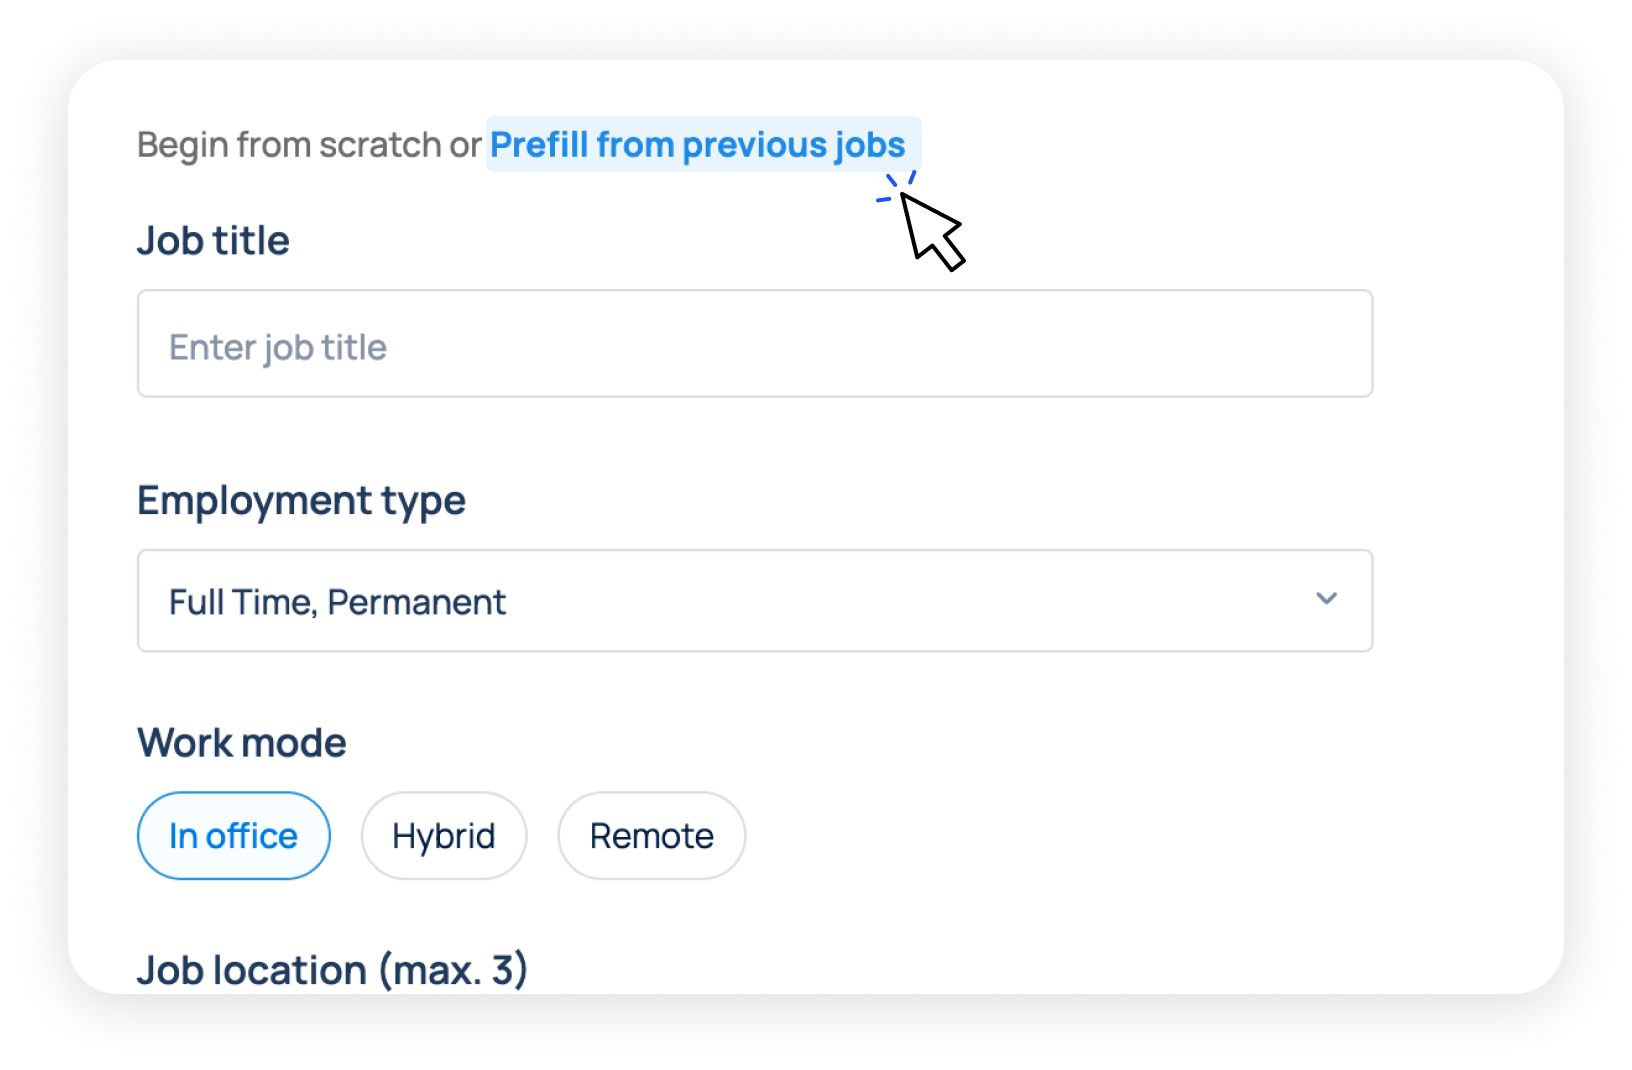Click the blue sparkle marks above the cursor
The height and width of the screenshot is (1070, 1632).
pos(895,186)
